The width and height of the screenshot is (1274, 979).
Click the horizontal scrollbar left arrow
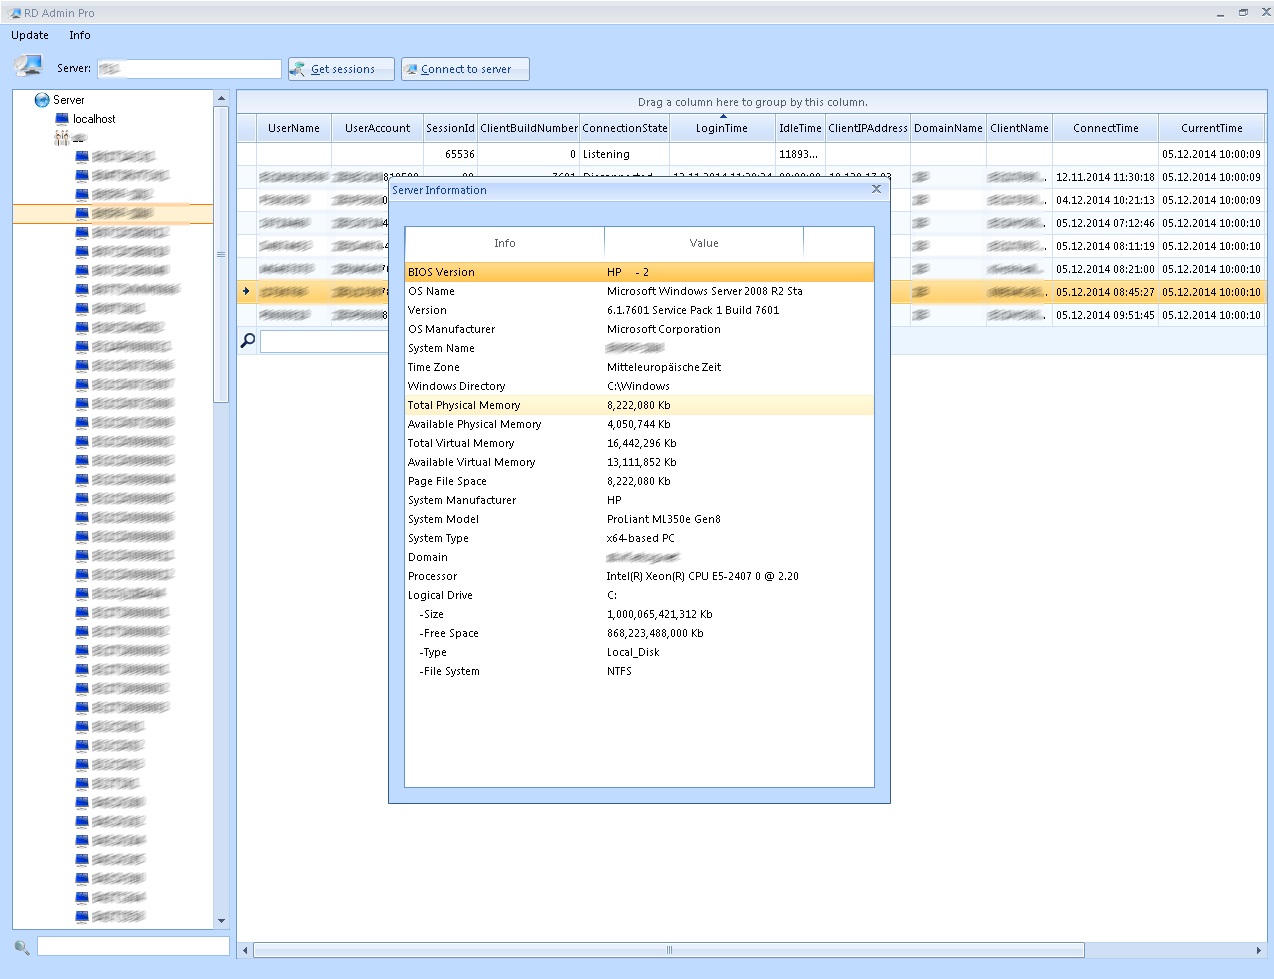245,950
